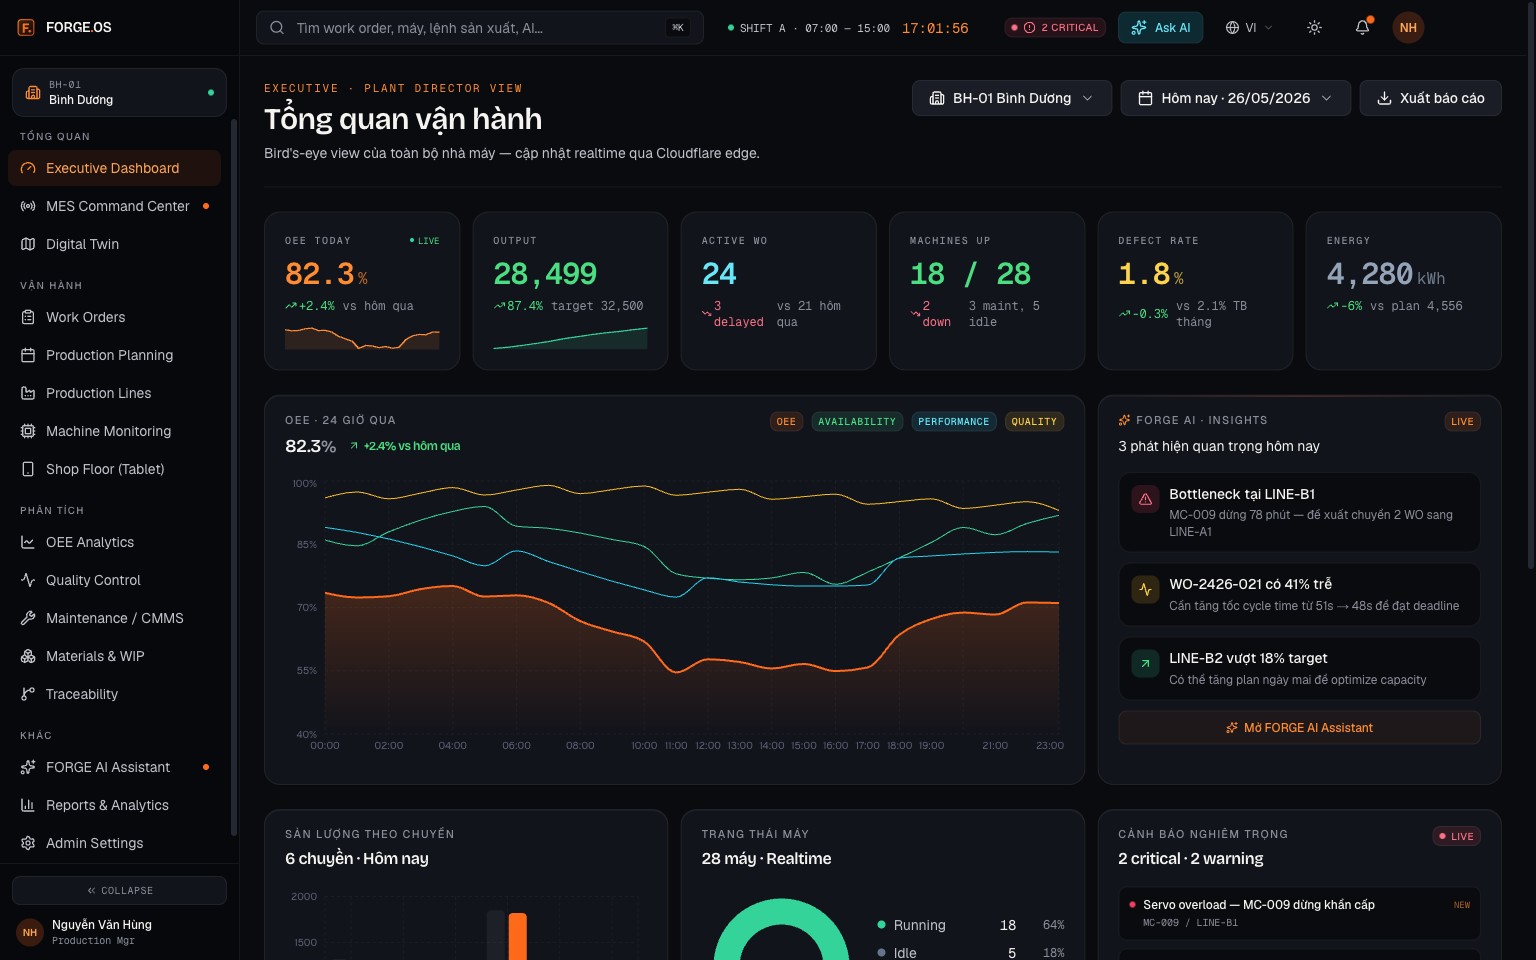Click the Shift A 07:00 – 15:00 indicator

click(808, 28)
